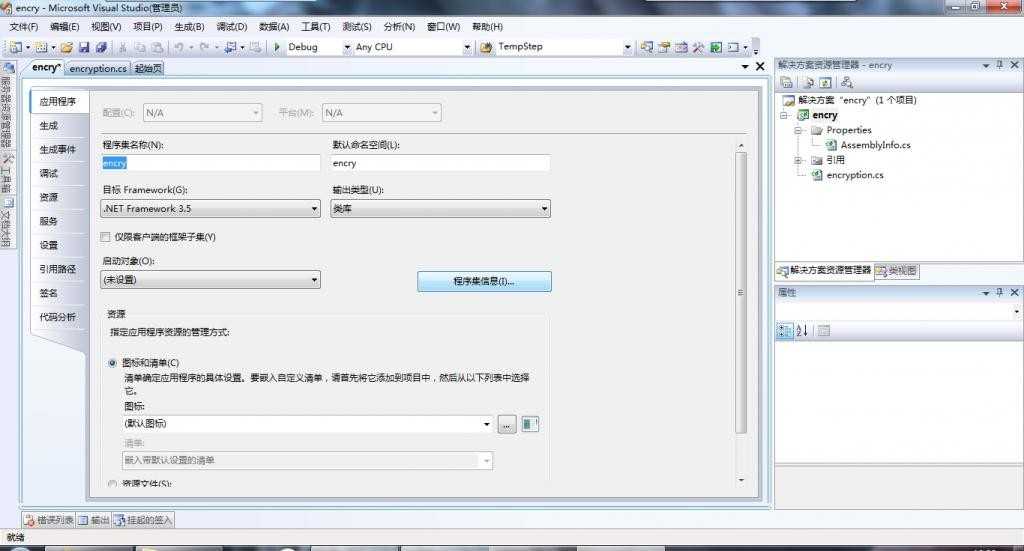Image resolution: width=1024 pixels, height=551 pixels.
Task: Open the File menu
Action: pyautogui.click(x=24, y=27)
